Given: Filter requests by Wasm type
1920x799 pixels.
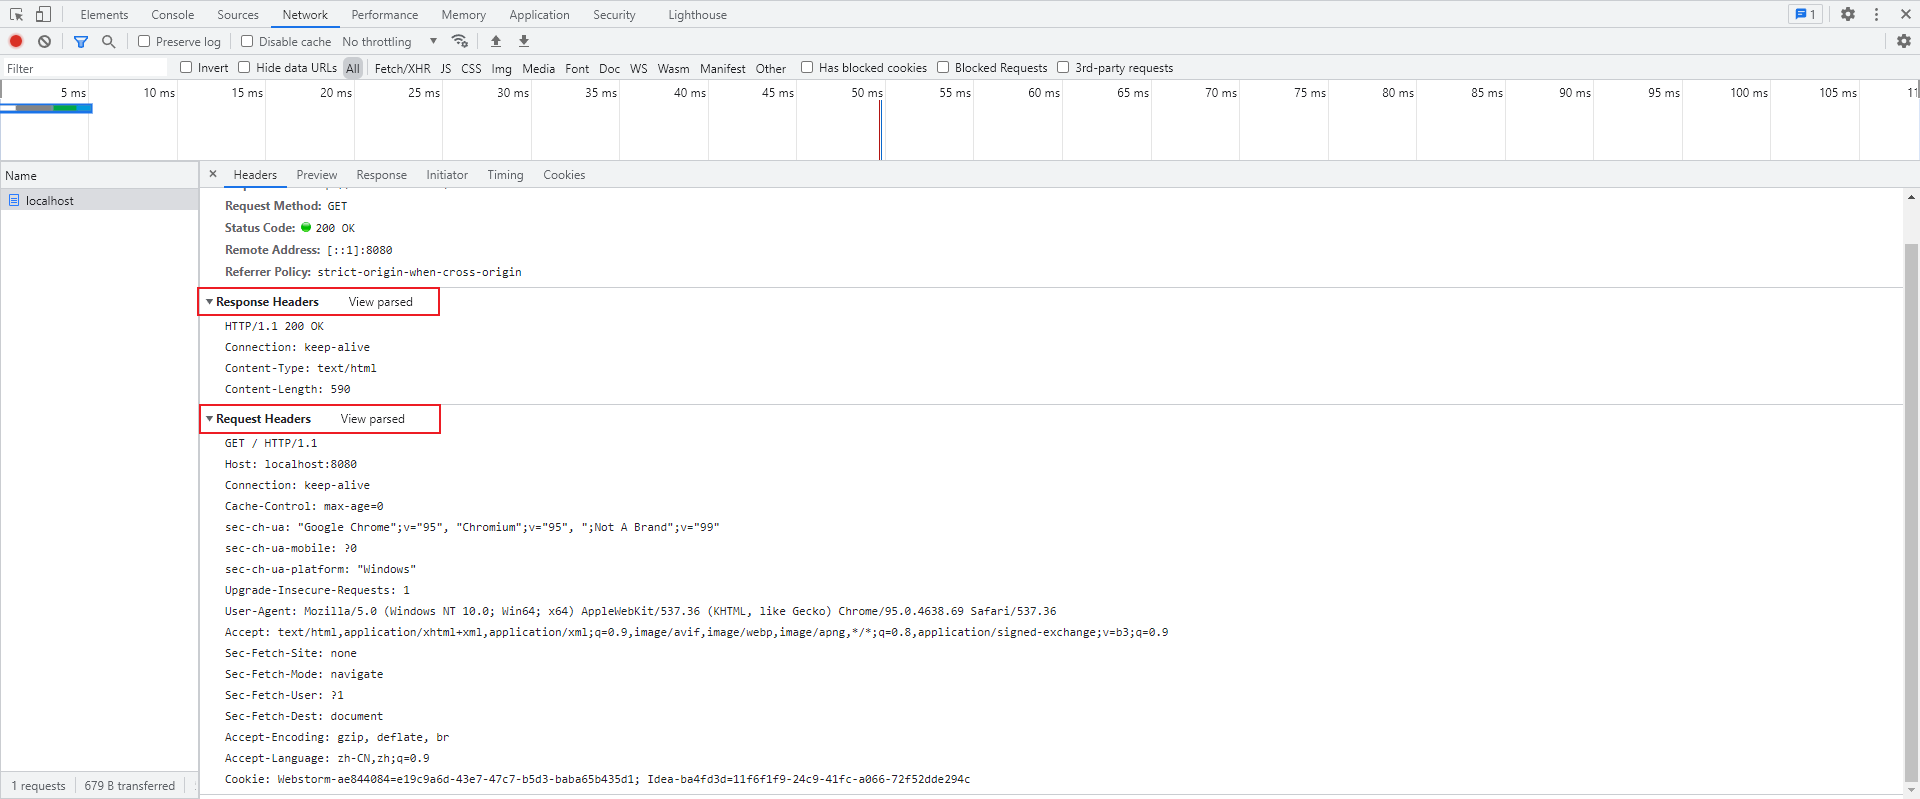Looking at the screenshot, I should pos(673,68).
